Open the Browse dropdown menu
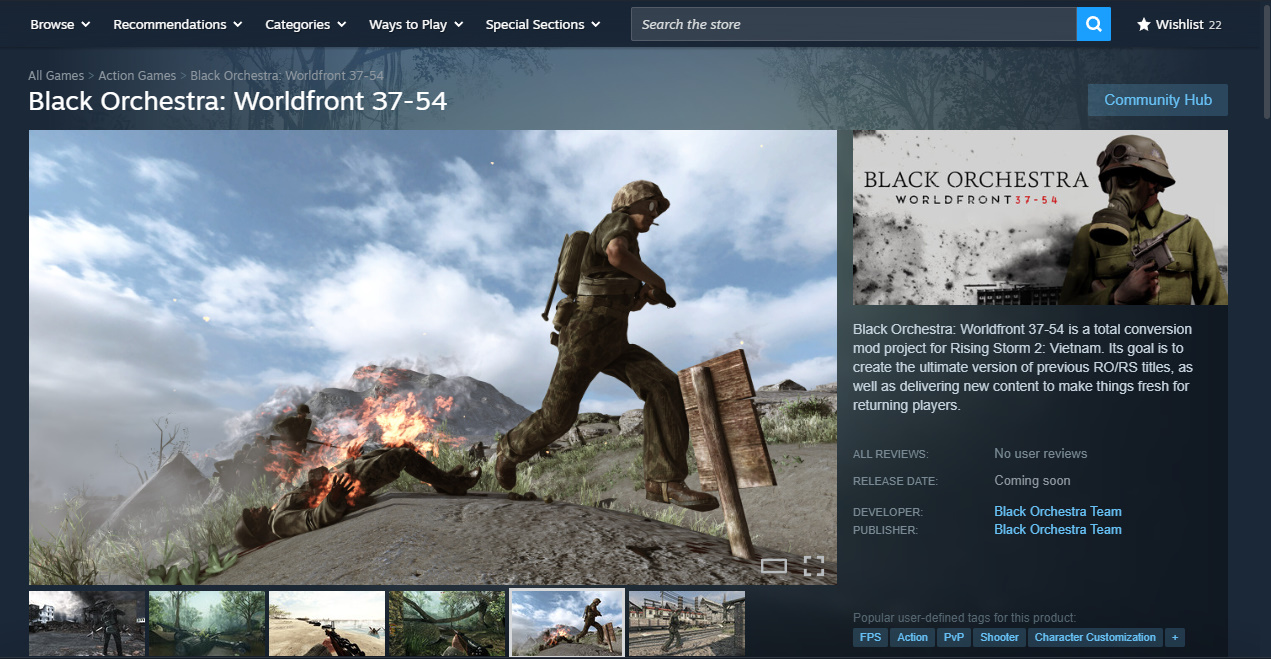 click(x=61, y=24)
